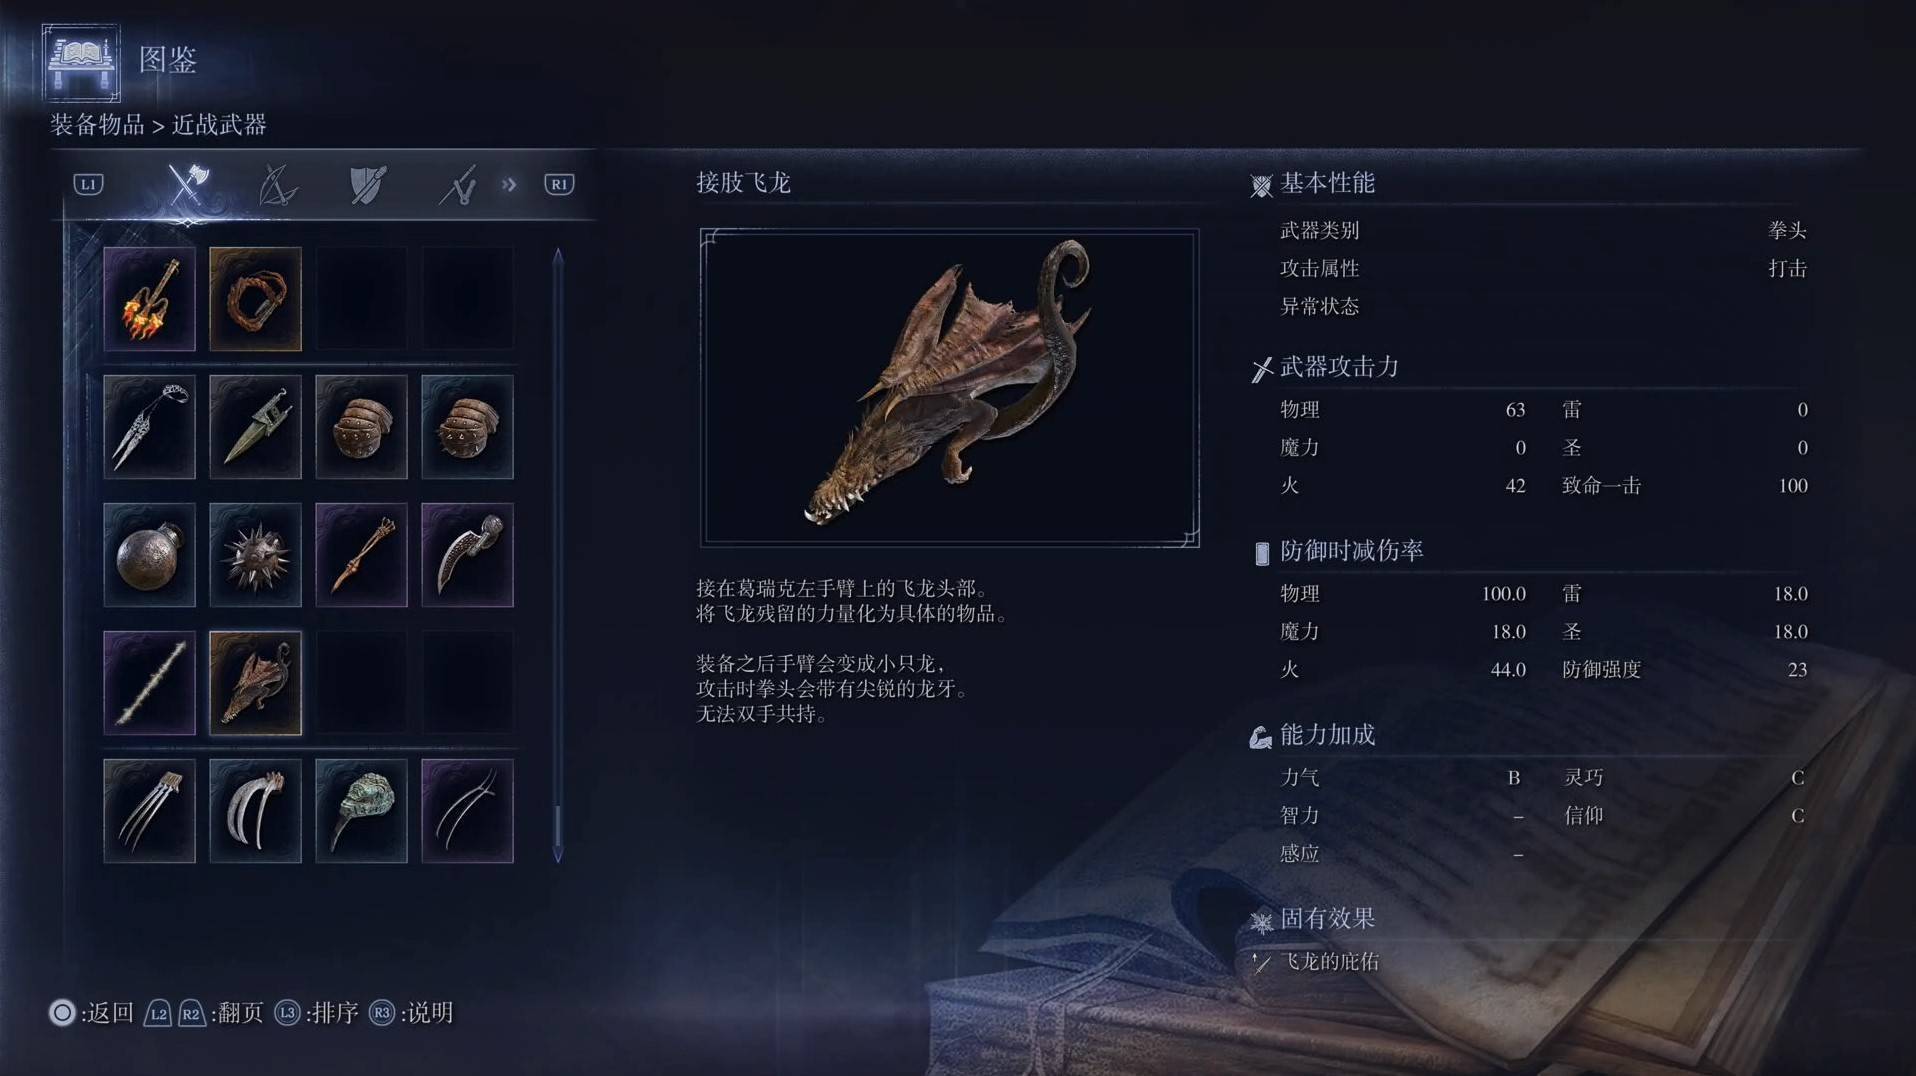Select the thorned whip weapon icon
Viewport: 1916px width, 1076px height.
(x=149, y=683)
